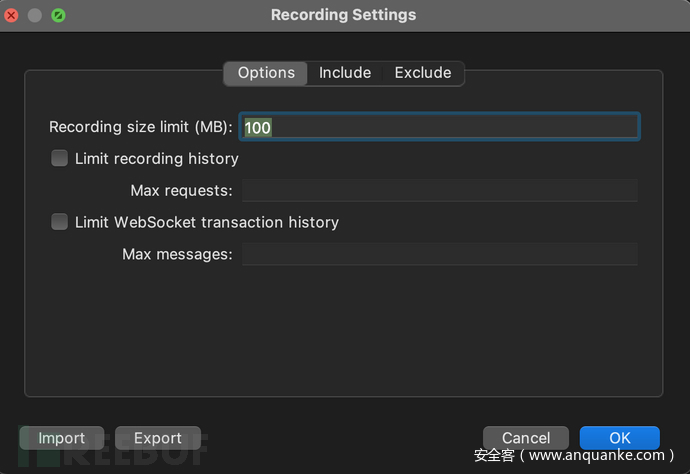Click the "Max requests:" label
This screenshot has width=690, height=474.
pyautogui.click(x=181, y=190)
